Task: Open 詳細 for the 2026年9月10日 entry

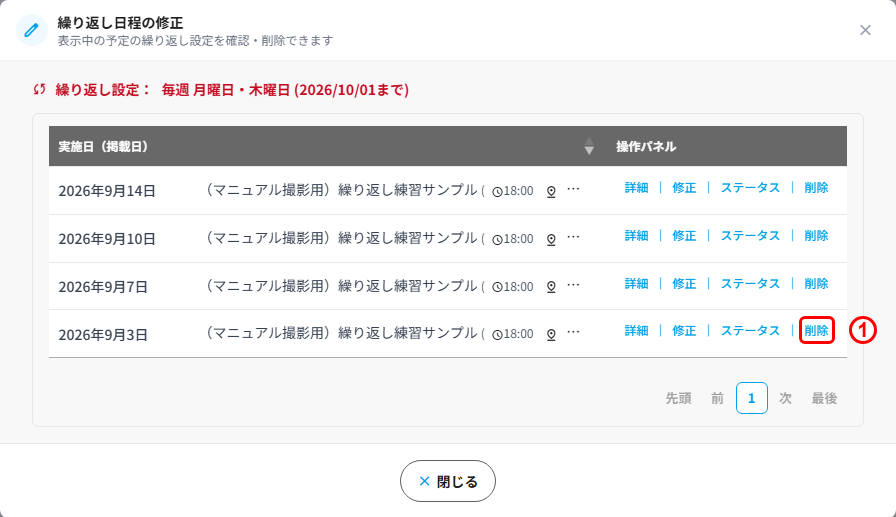Action: tap(636, 236)
